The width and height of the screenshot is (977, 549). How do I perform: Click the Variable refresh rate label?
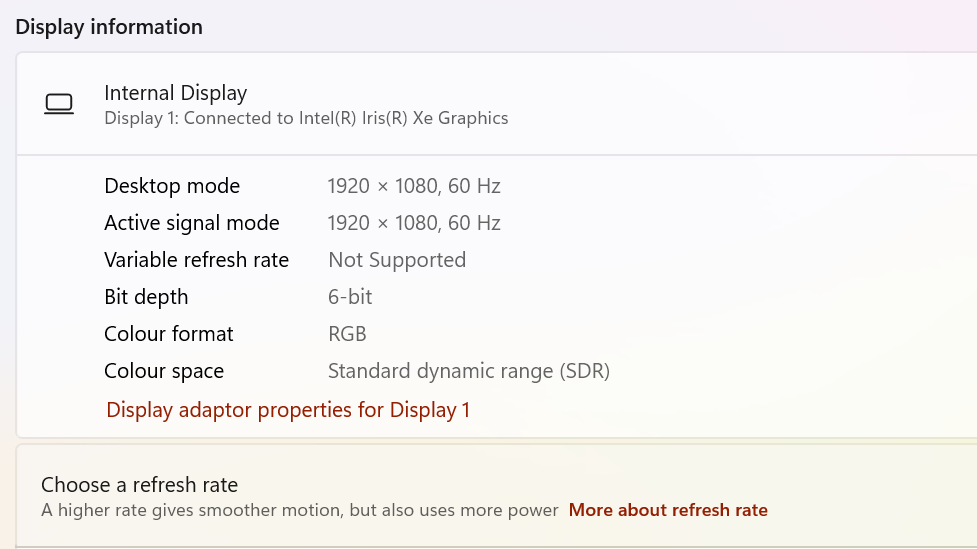click(196, 260)
